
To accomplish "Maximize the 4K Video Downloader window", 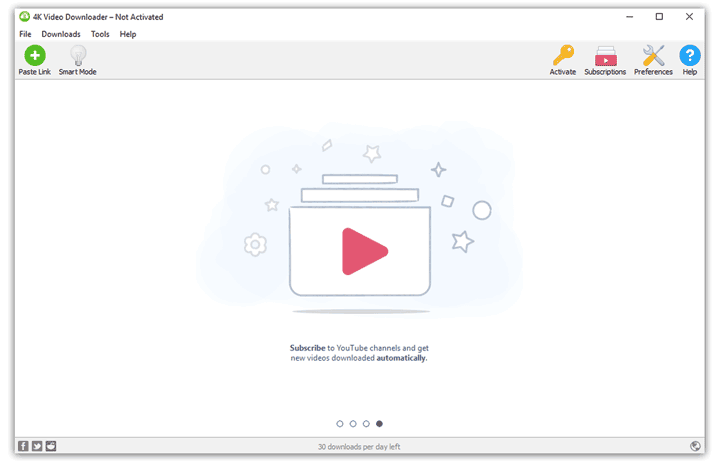I will pyautogui.click(x=659, y=17).
